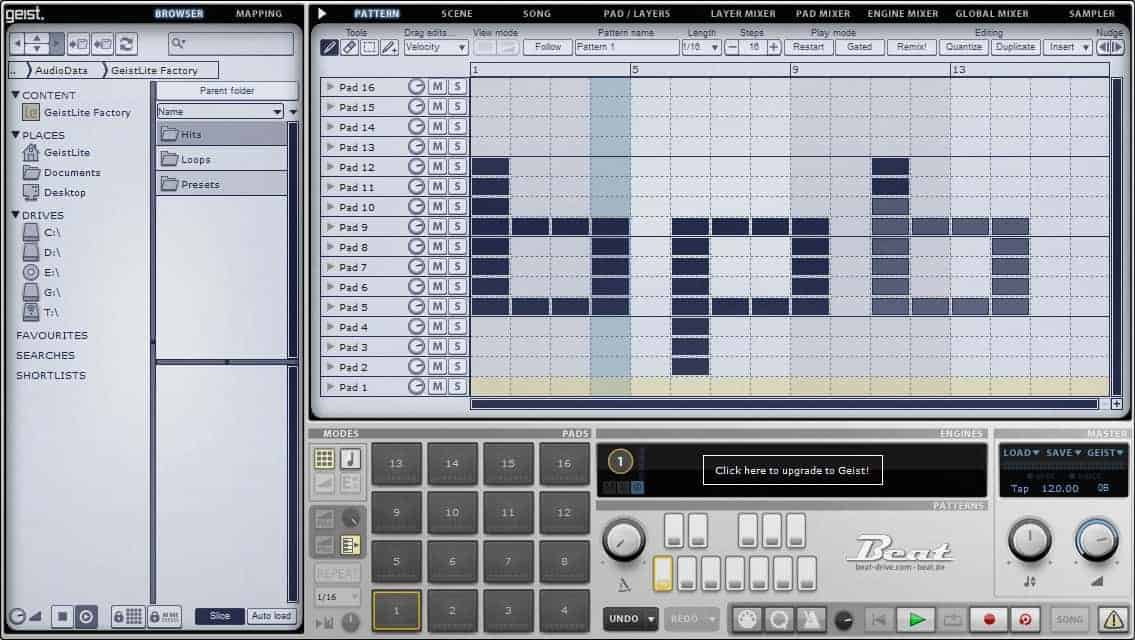Image resolution: width=1135 pixels, height=640 pixels.
Task: Trigger pad 1 in the pads grid
Action: point(396,610)
